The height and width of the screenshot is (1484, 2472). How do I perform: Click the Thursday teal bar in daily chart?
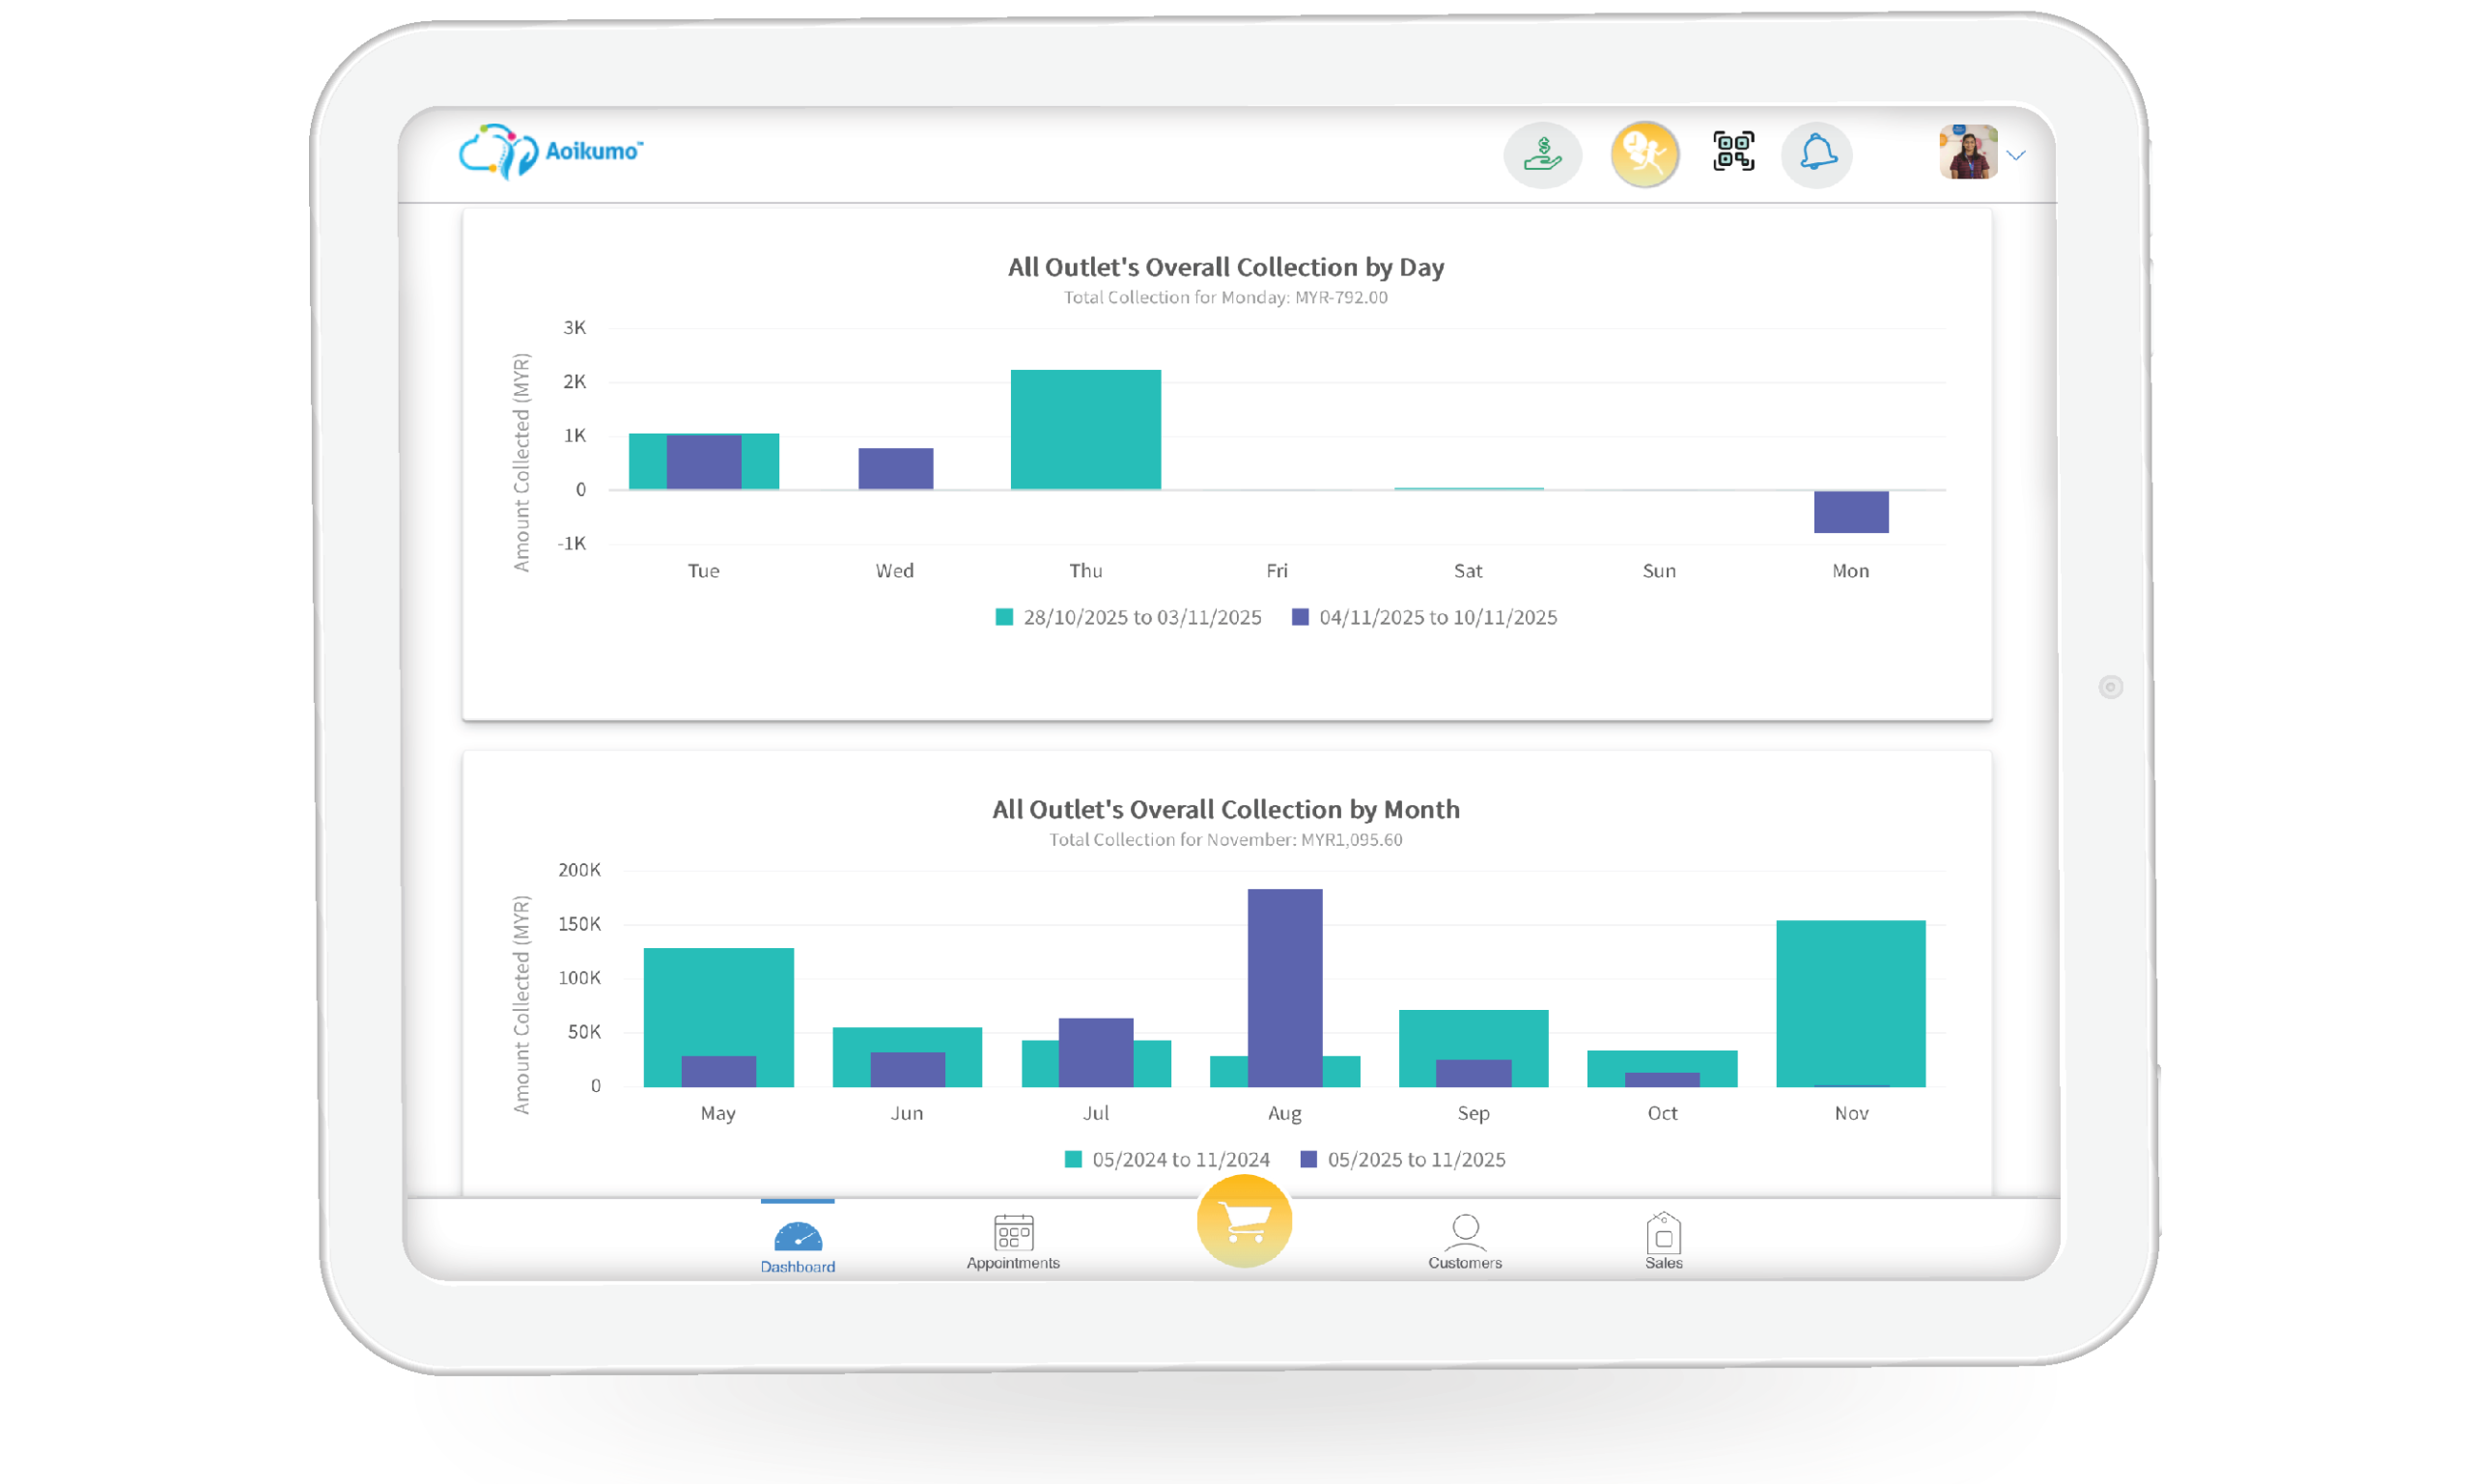pos(1085,429)
